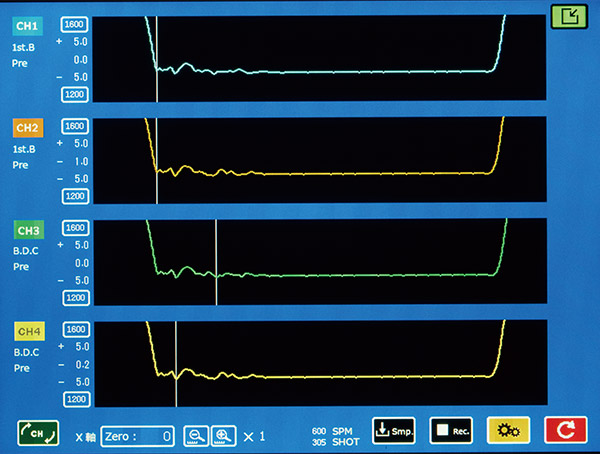Select the CH1 lower scale value 1200
600x454 pixels.
tap(75, 95)
